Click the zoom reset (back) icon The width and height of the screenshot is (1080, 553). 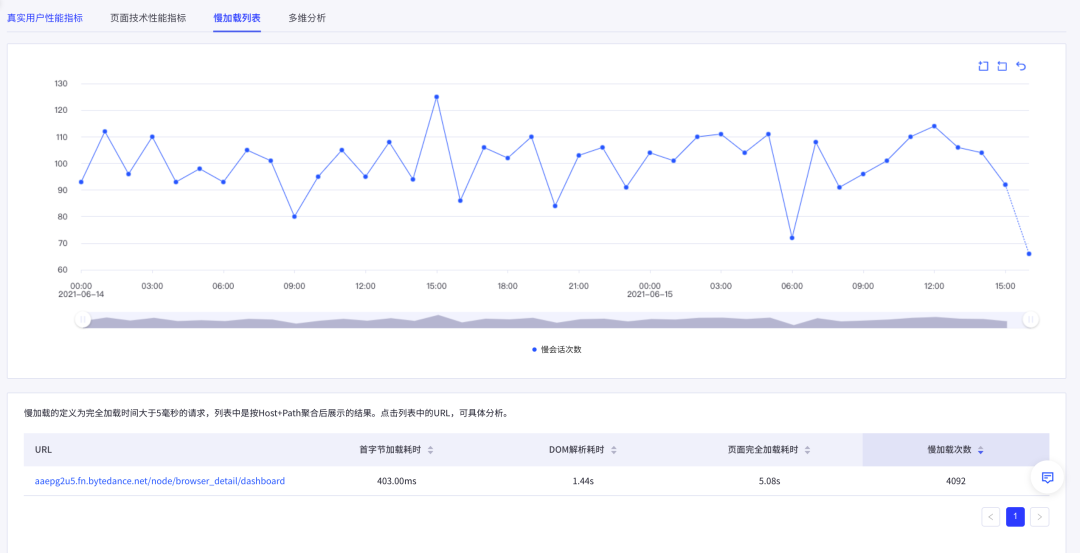pos(1002,66)
